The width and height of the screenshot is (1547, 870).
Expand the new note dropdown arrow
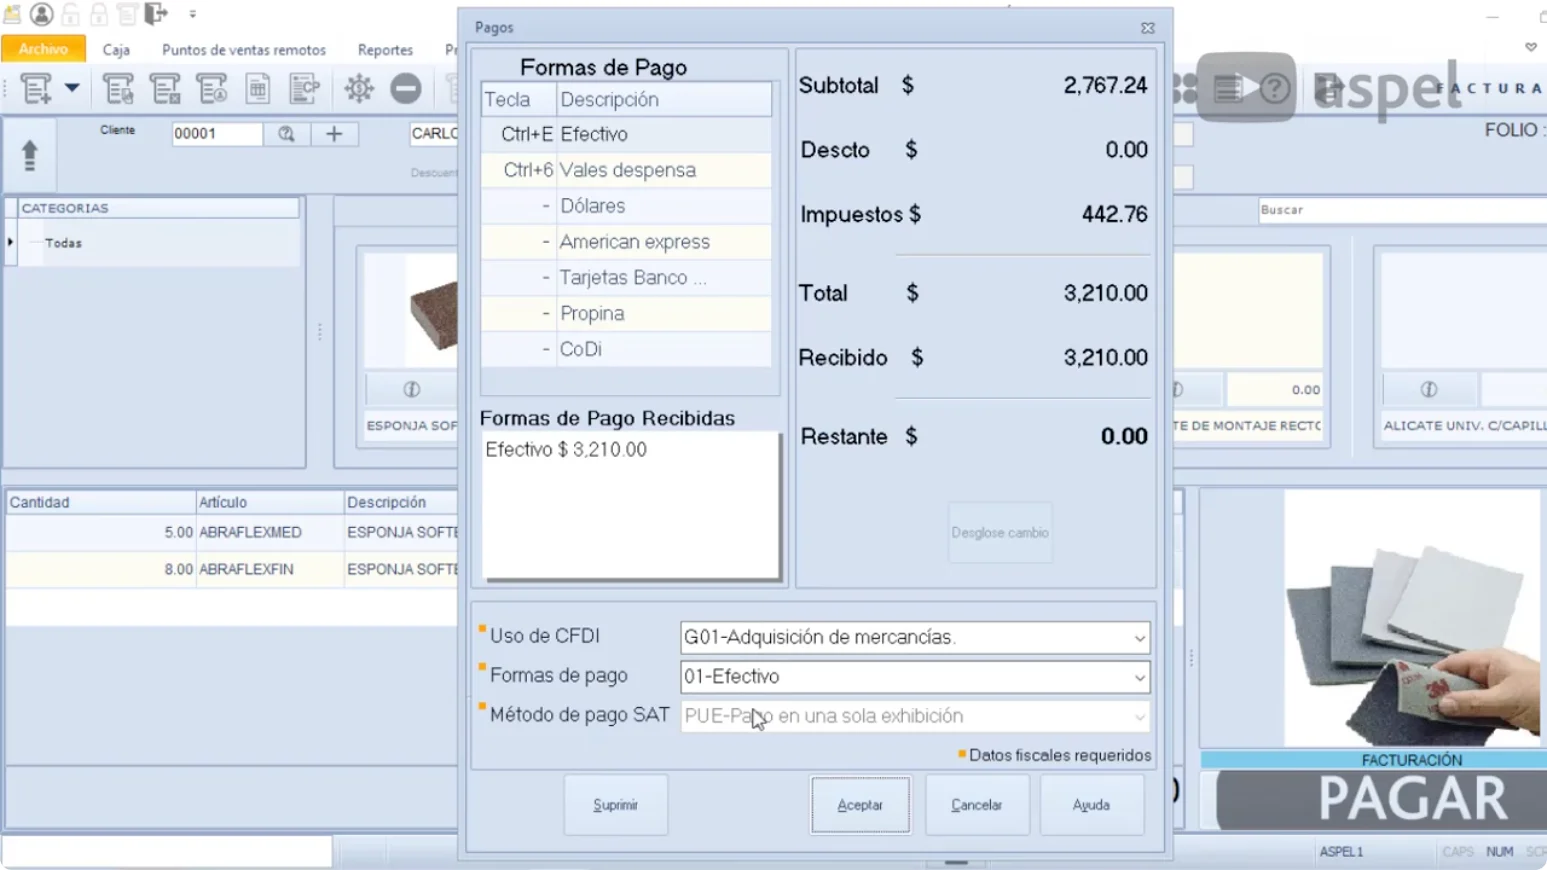[x=72, y=88]
